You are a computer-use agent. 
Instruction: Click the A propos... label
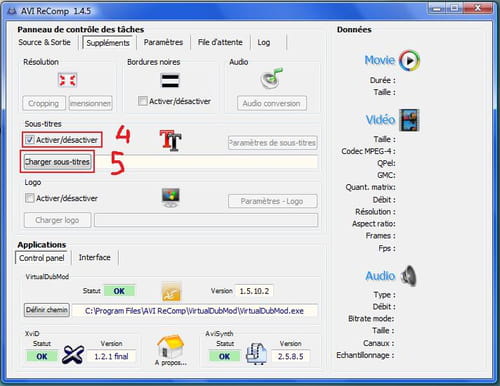click(x=171, y=363)
